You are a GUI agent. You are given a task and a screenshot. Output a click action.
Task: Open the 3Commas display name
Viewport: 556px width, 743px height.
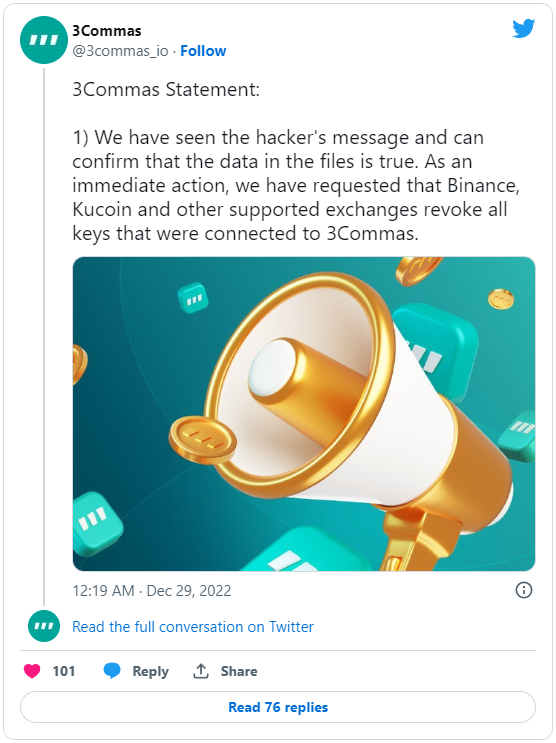point(107,31)
